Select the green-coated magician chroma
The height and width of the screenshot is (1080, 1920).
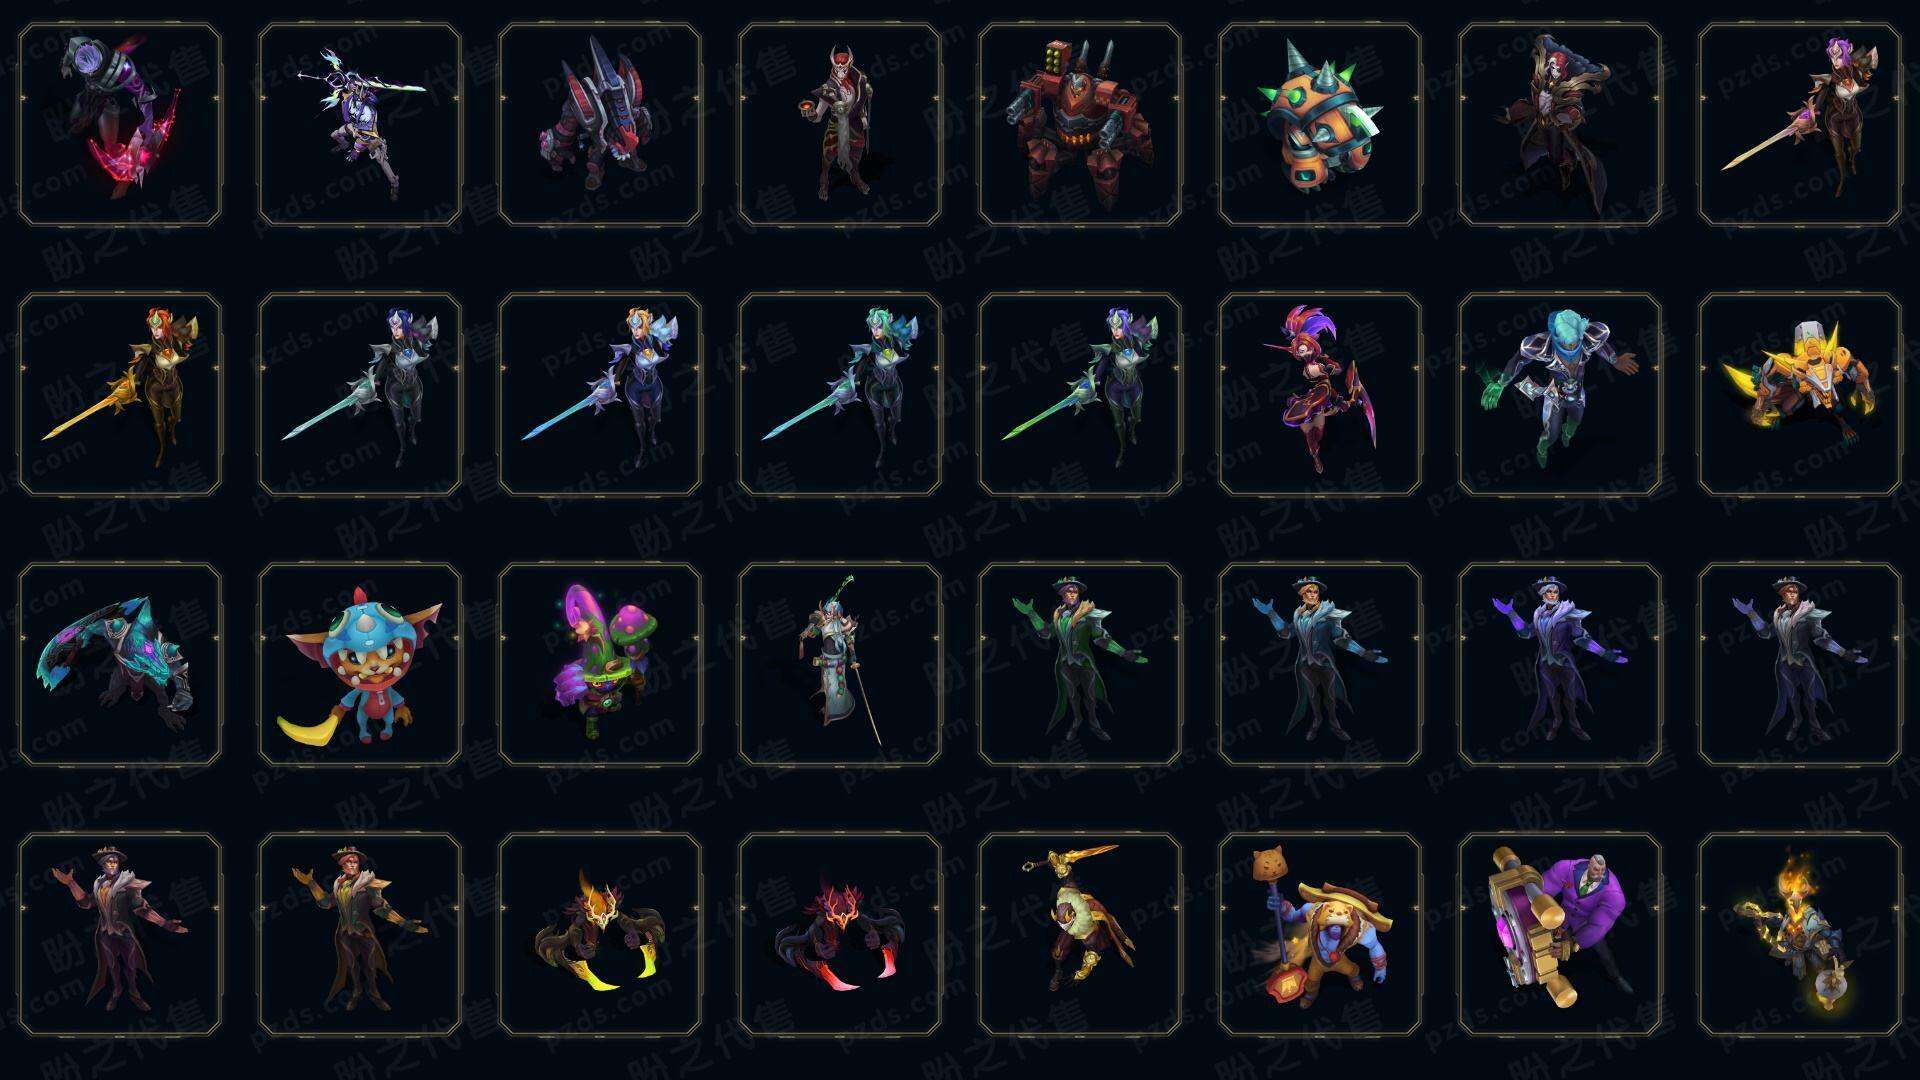1080,664
